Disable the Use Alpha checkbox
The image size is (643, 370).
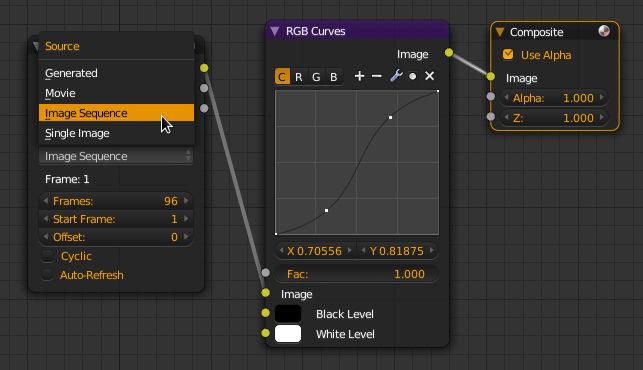click(x=508, y=55)
